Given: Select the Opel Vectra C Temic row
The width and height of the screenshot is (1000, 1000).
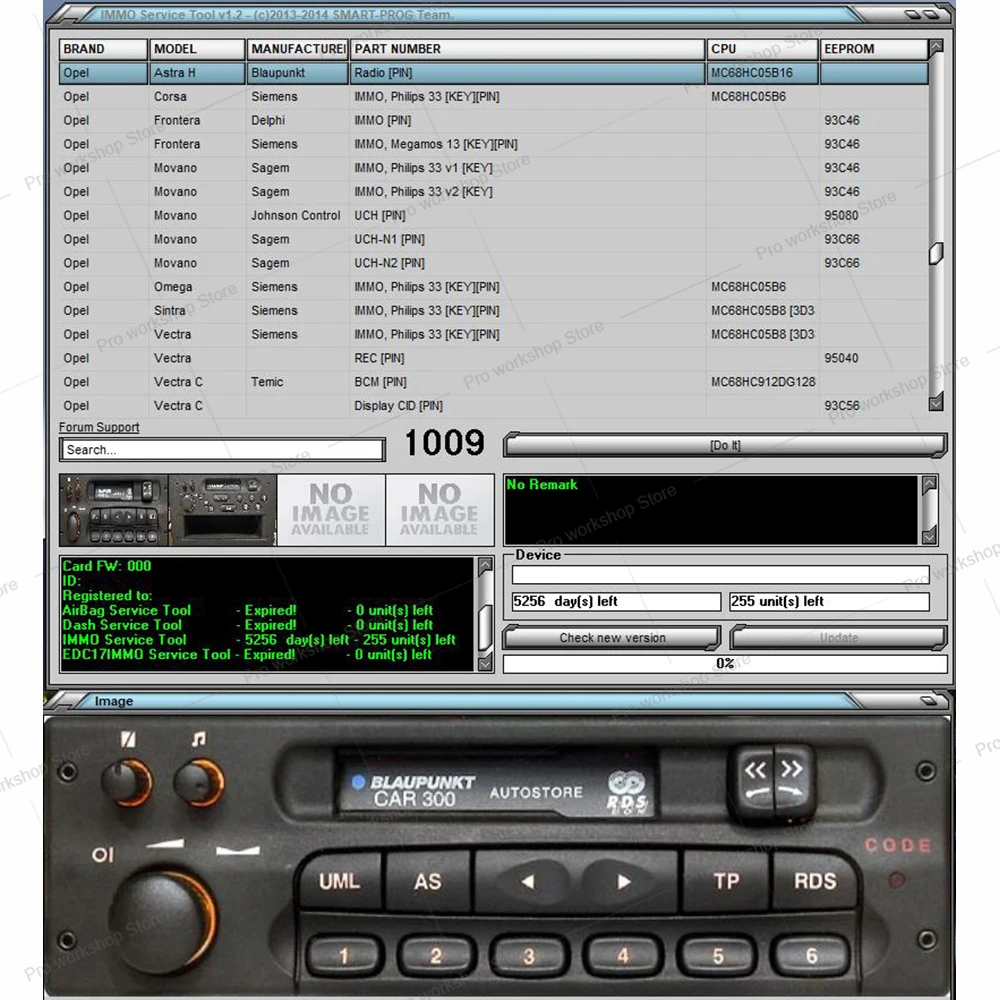Looking at the screenshot, I should tap(400, 382).
